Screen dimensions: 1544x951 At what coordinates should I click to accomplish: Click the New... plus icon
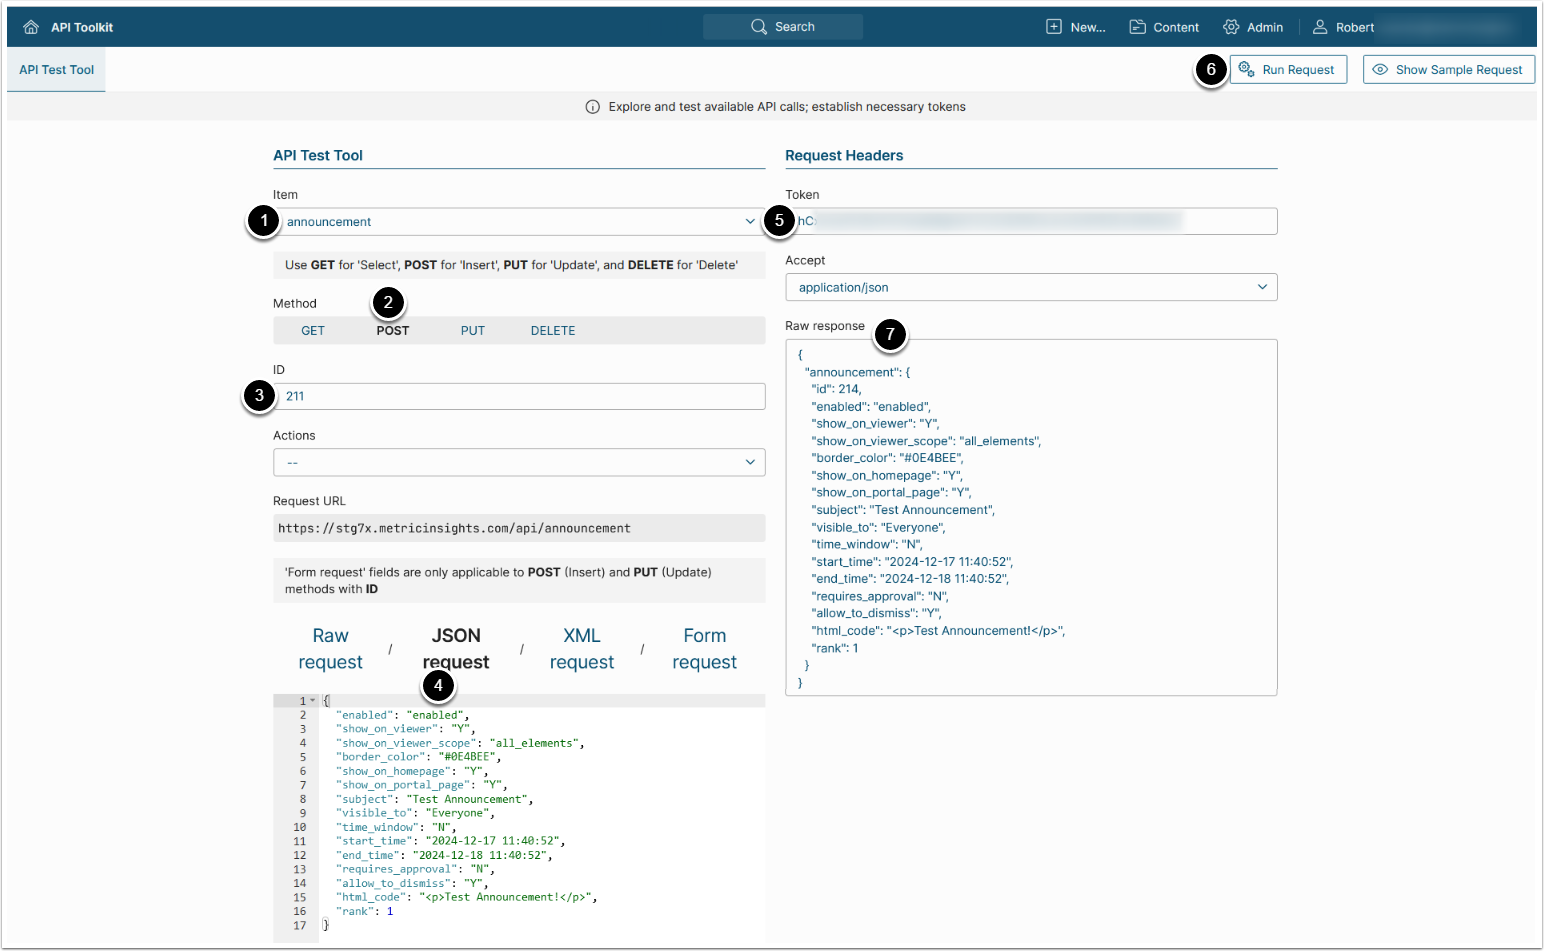[x=1054, y=27]
